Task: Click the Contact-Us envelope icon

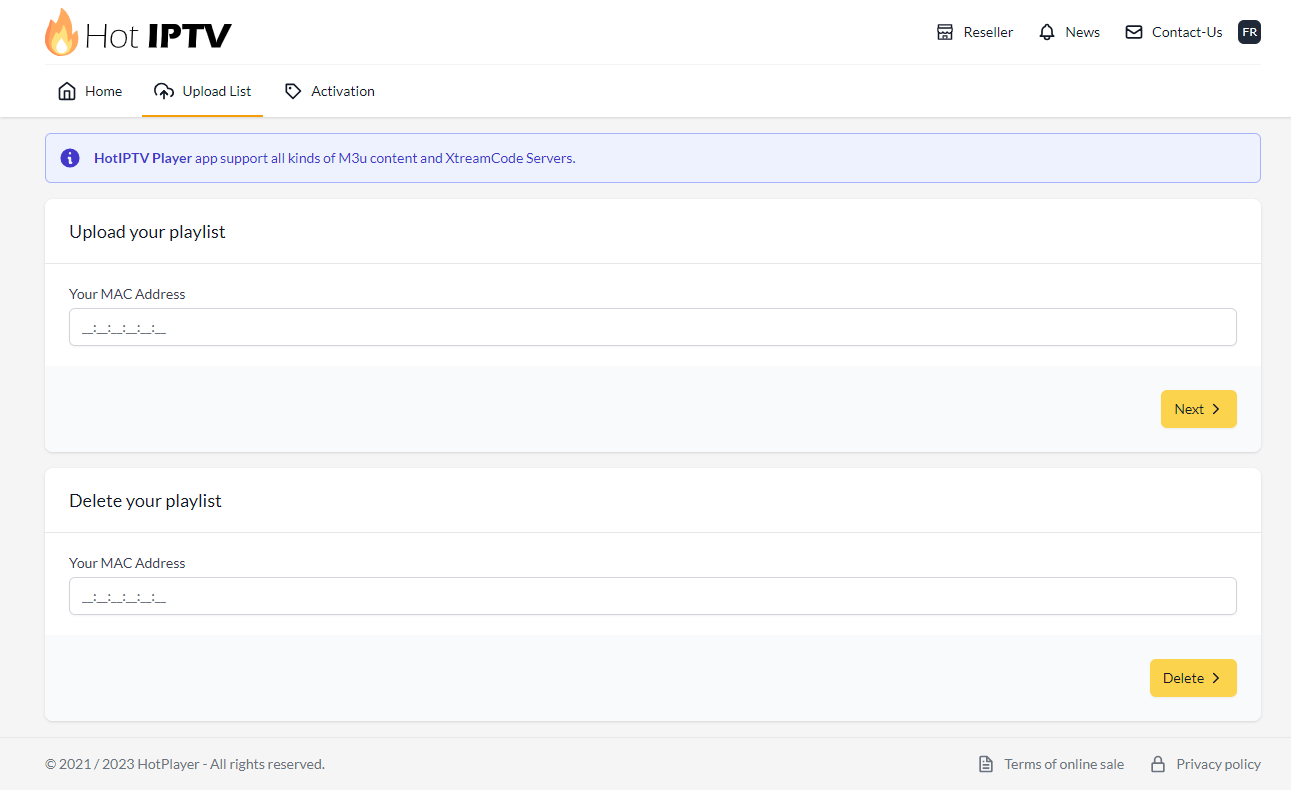Action: pyautogui.click(x=1133, y=32)
